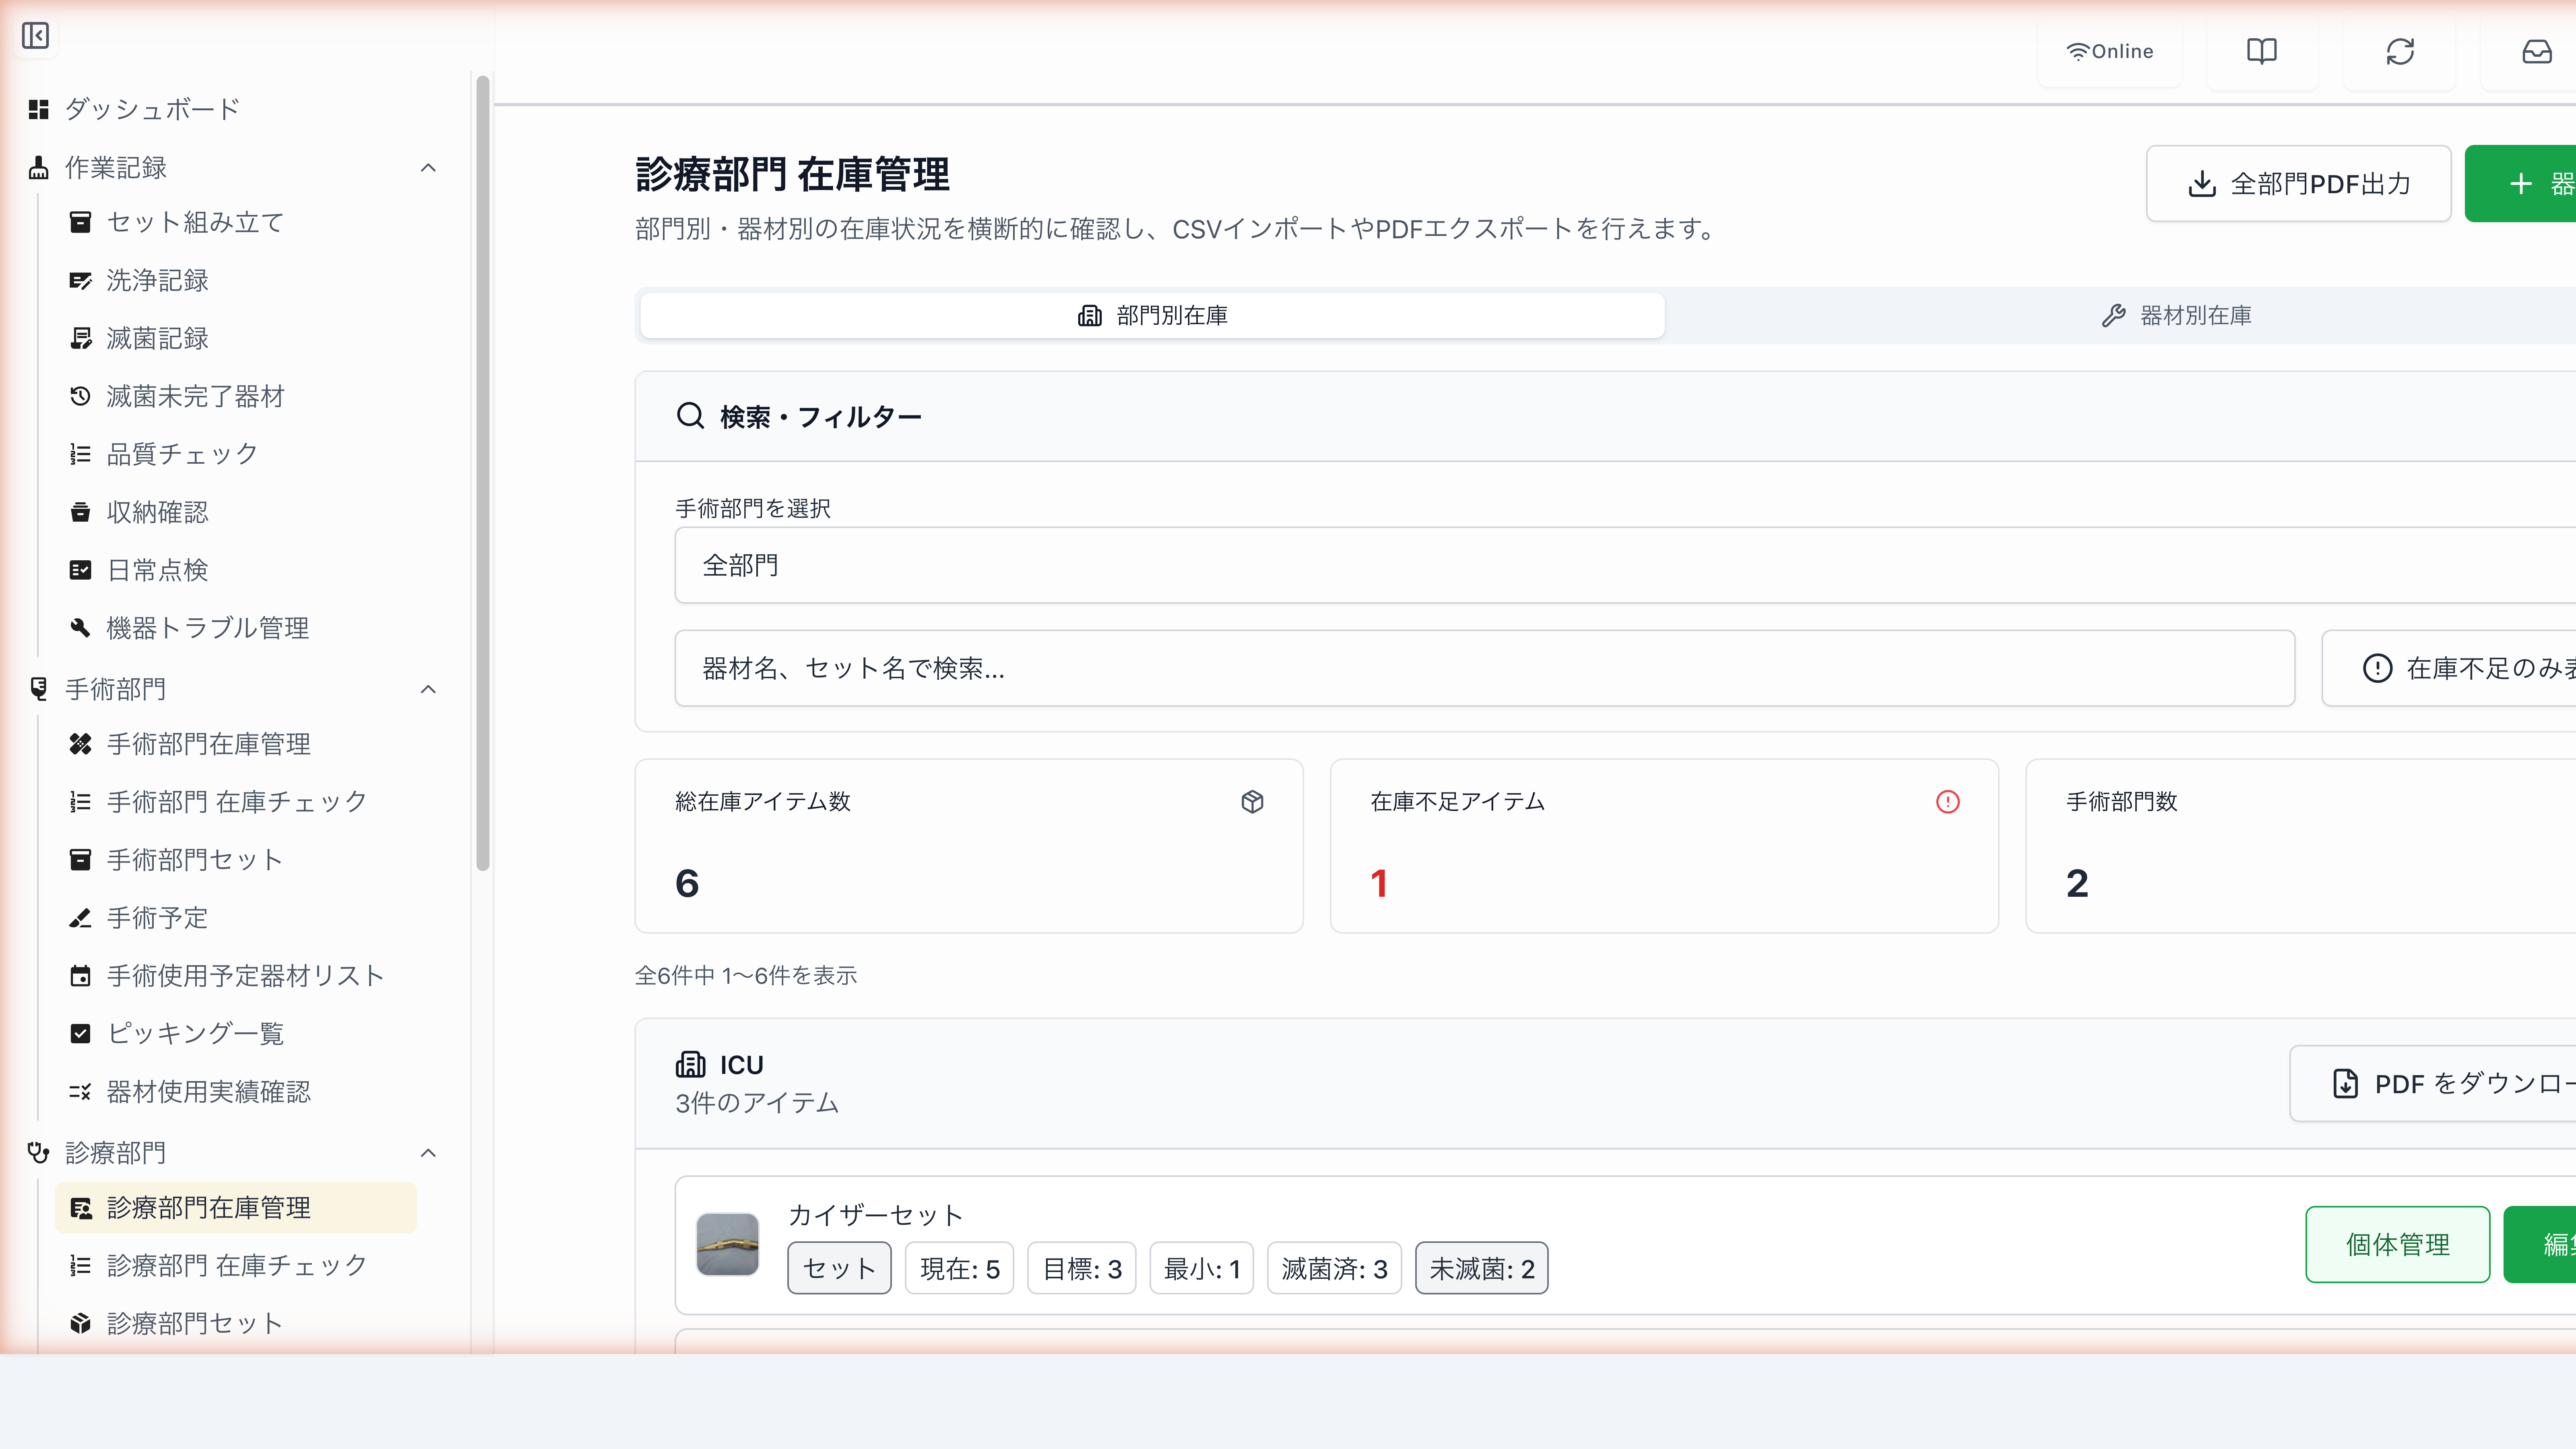Select 手術部門セット in sidebar
Image resolution: width=2576 pixels, height=1449 pixels.
coord(195,860)
